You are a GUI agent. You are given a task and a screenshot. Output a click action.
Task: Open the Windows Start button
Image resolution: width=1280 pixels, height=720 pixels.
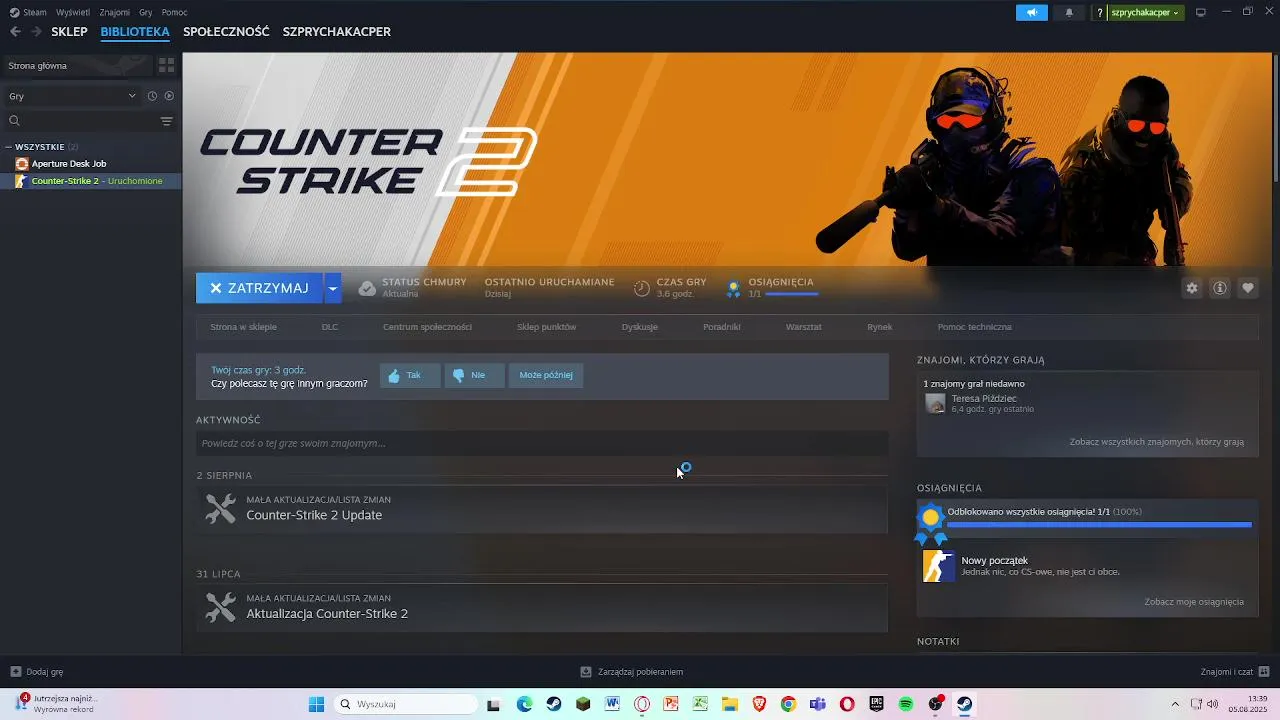pos(316,704)
